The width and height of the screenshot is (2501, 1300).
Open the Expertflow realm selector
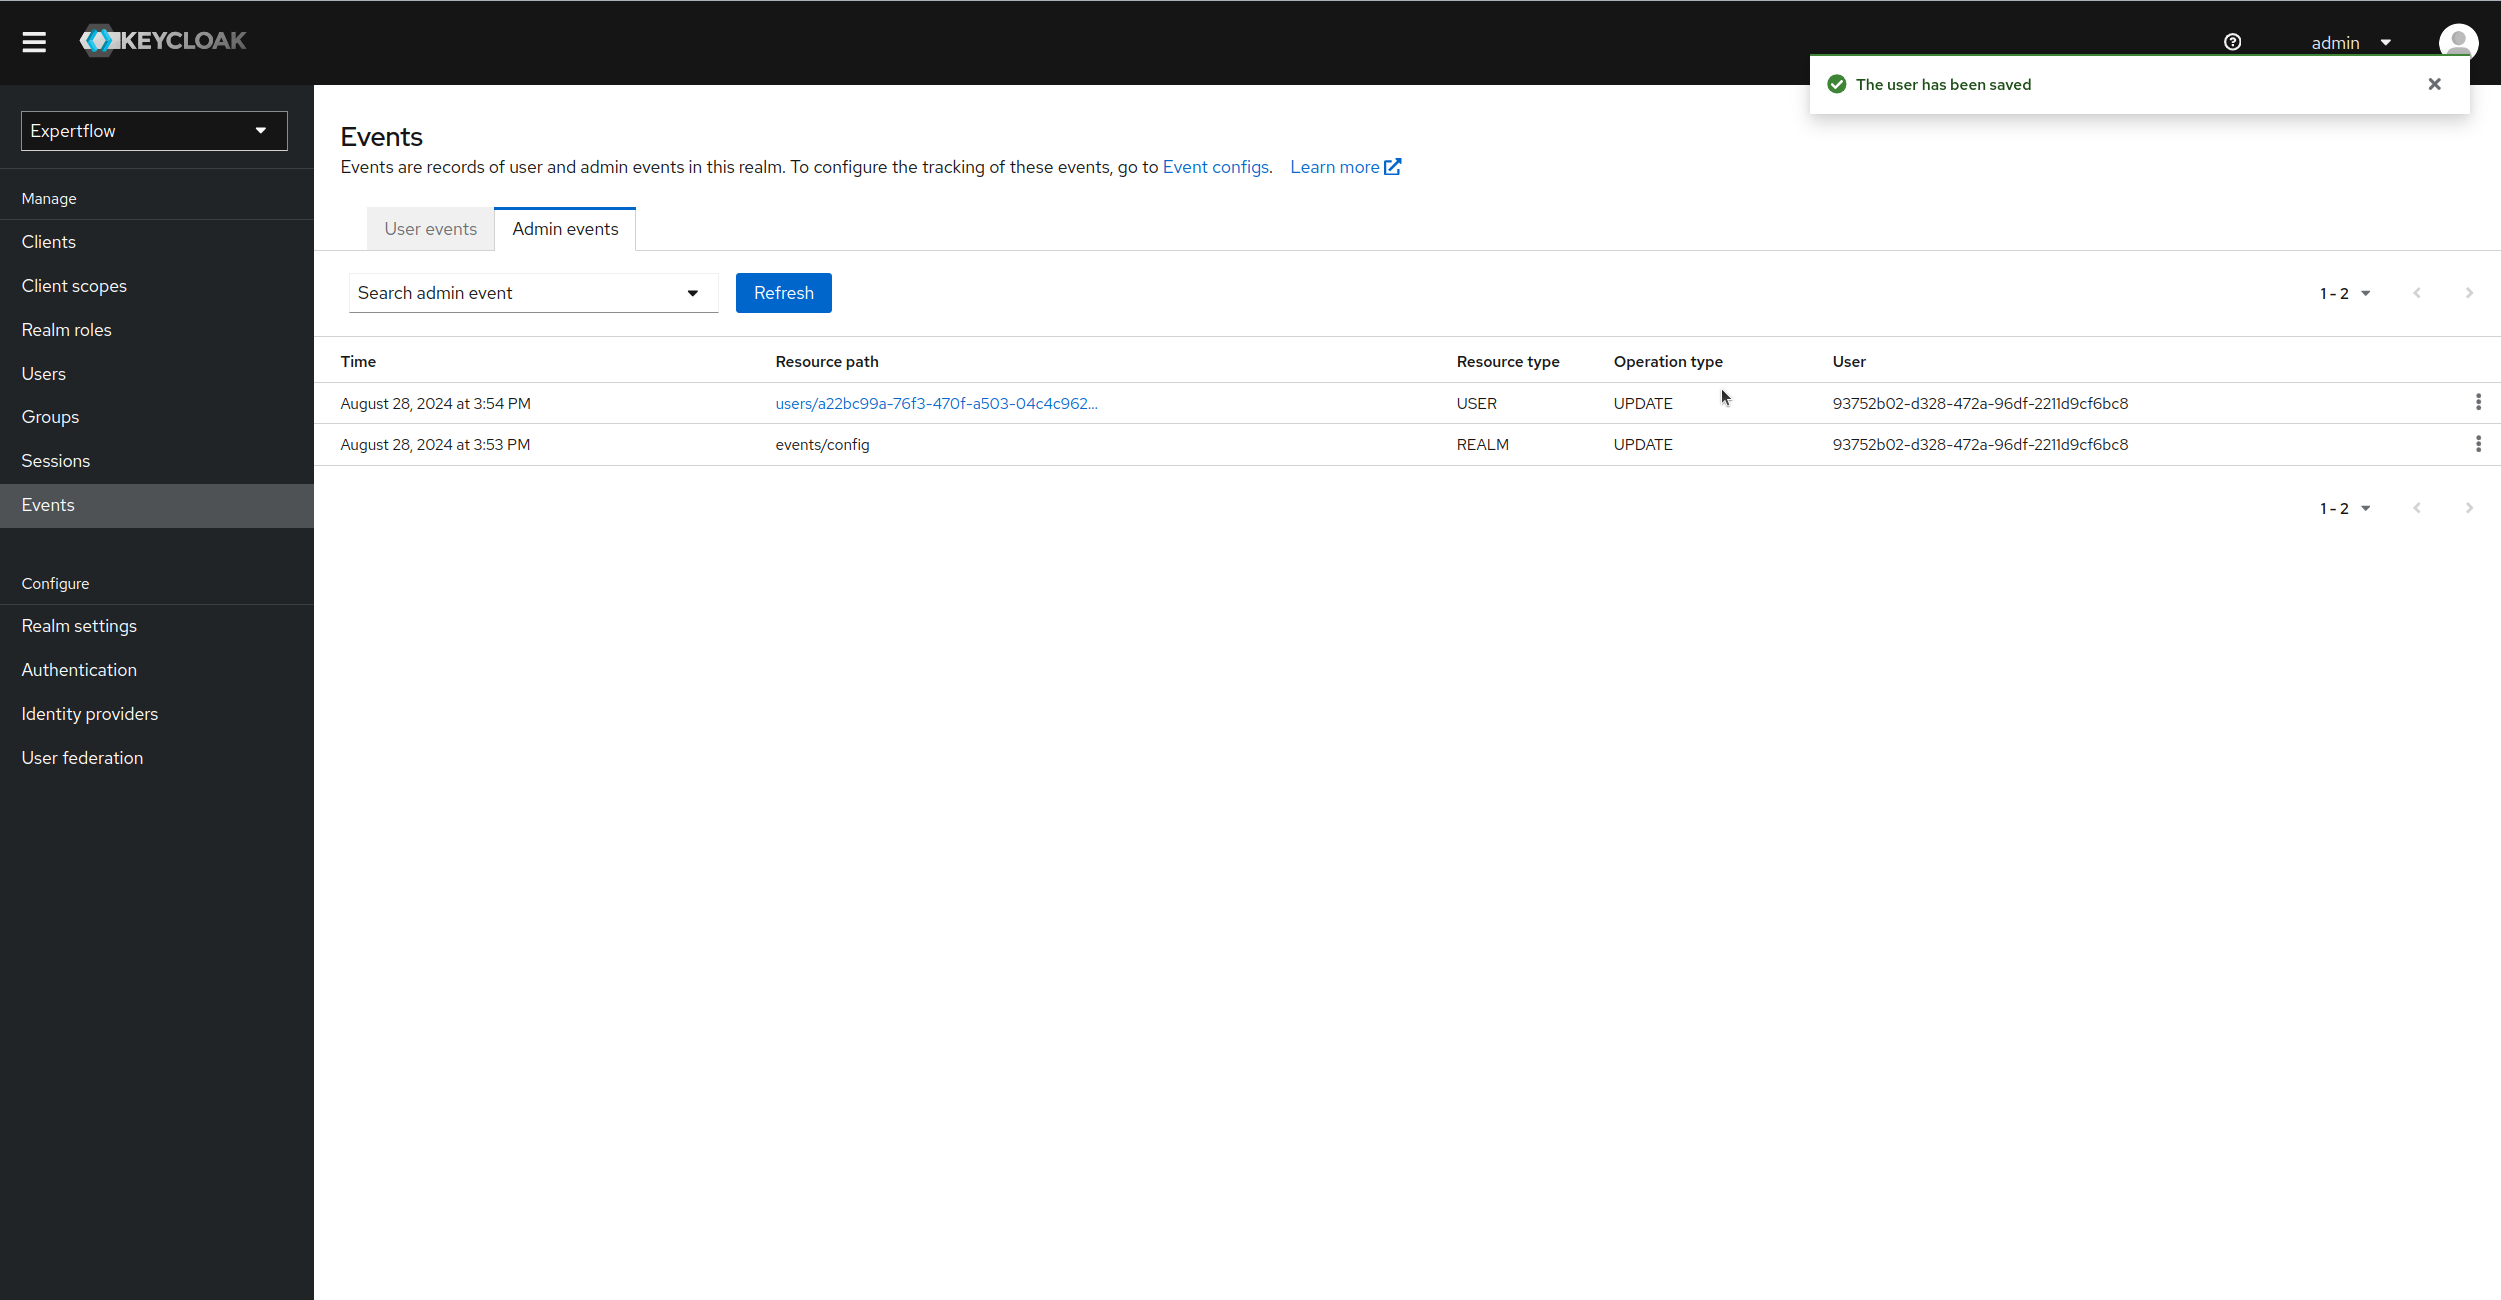tap(153, 130)
